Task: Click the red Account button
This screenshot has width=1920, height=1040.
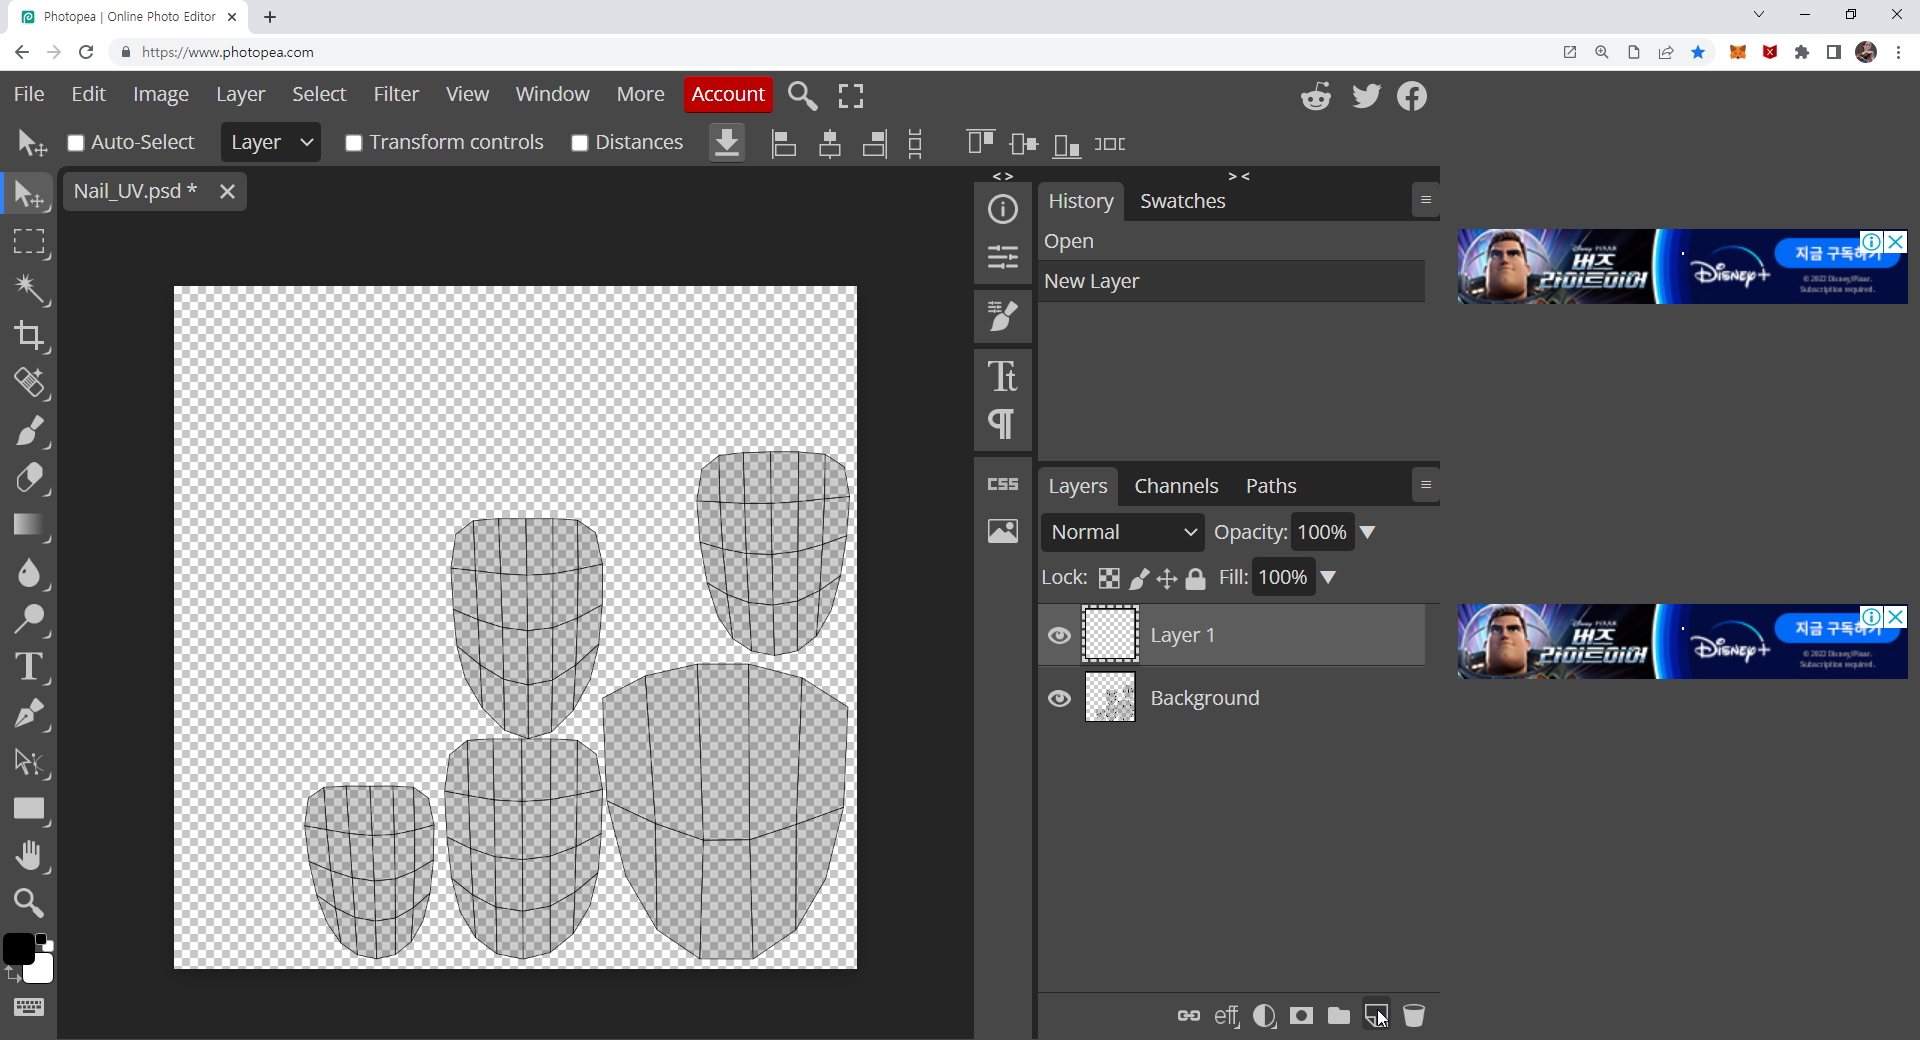Action: click(x=728, y=94)
